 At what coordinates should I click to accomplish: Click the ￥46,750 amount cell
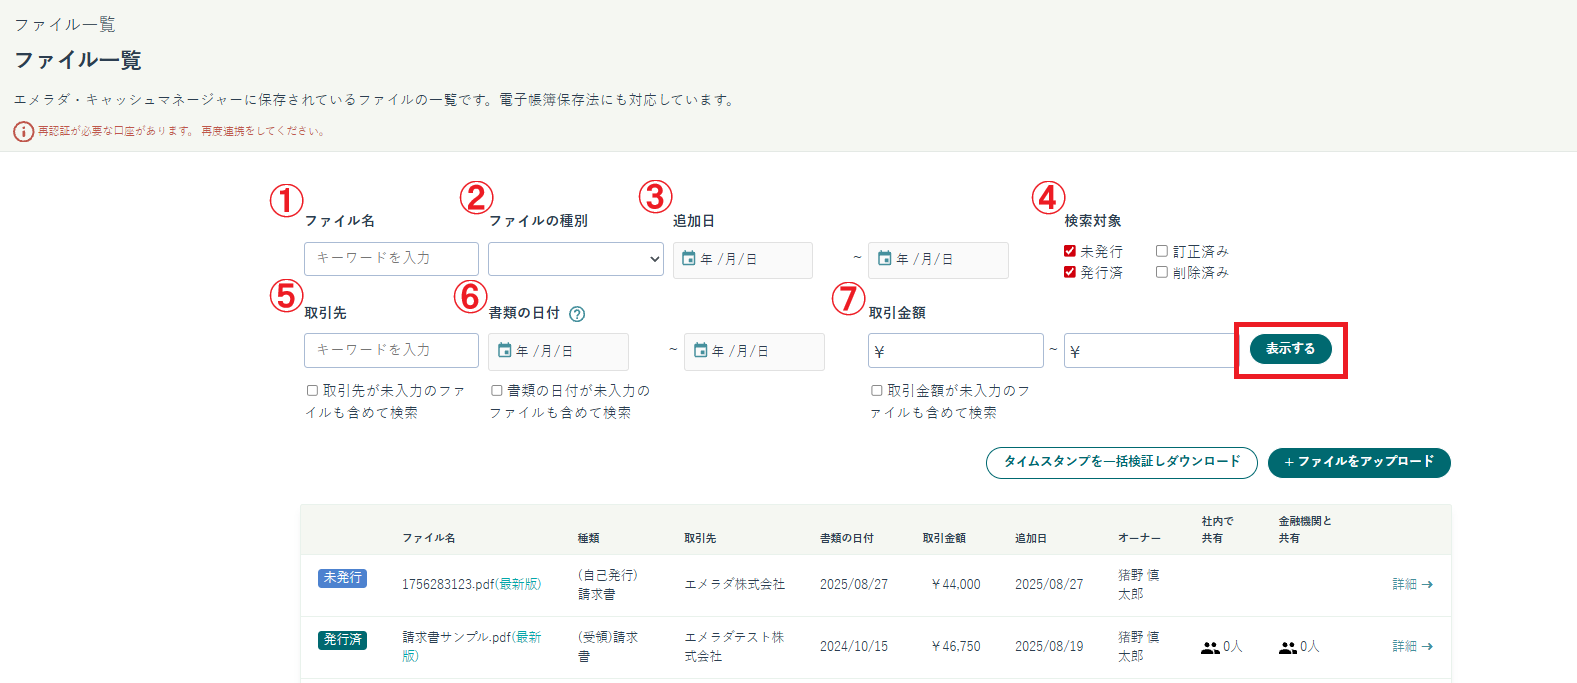pos(955,646)
